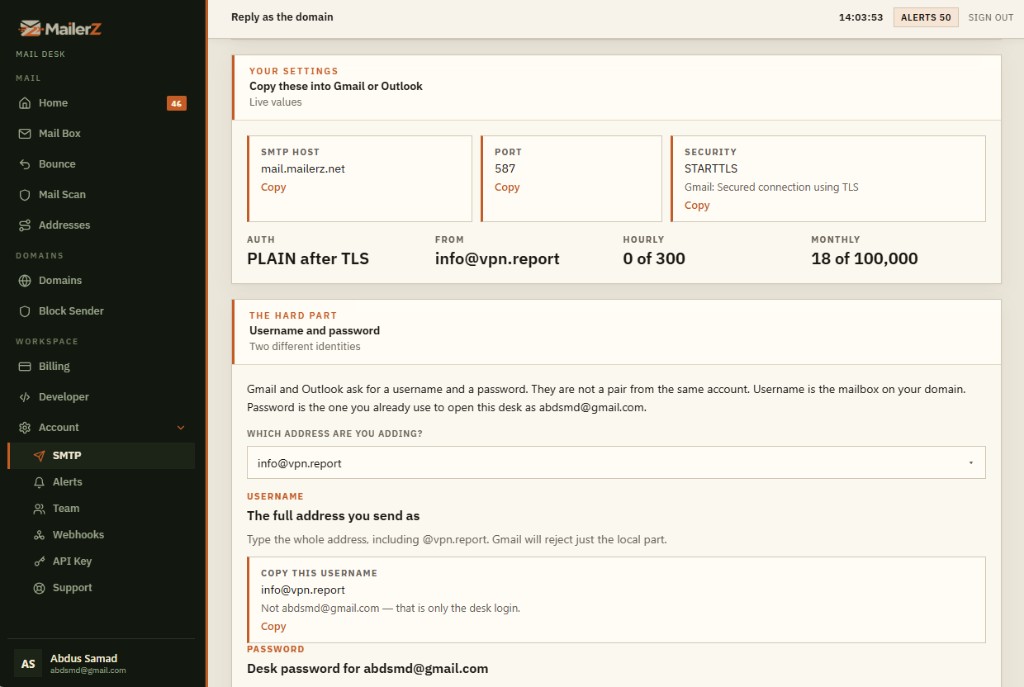Screen dimensions: 1024x687
Task: Click the 14:03:53 clock
Action: tap(861, 18)
